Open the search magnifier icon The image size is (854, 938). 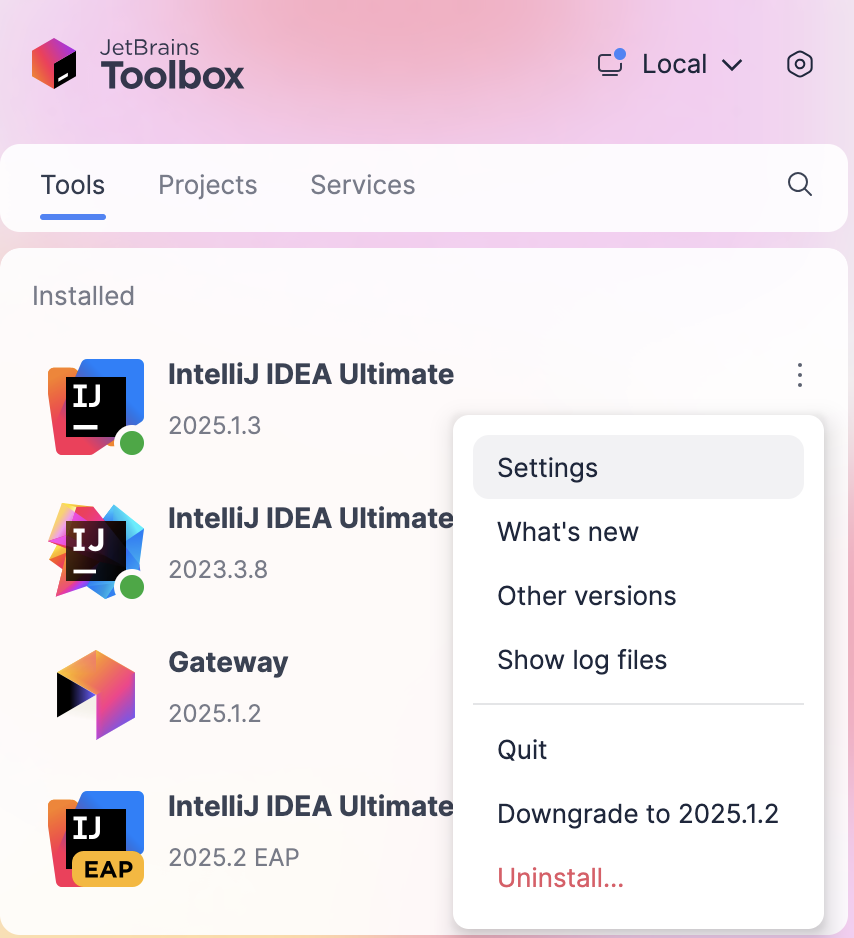coord(798,185)
